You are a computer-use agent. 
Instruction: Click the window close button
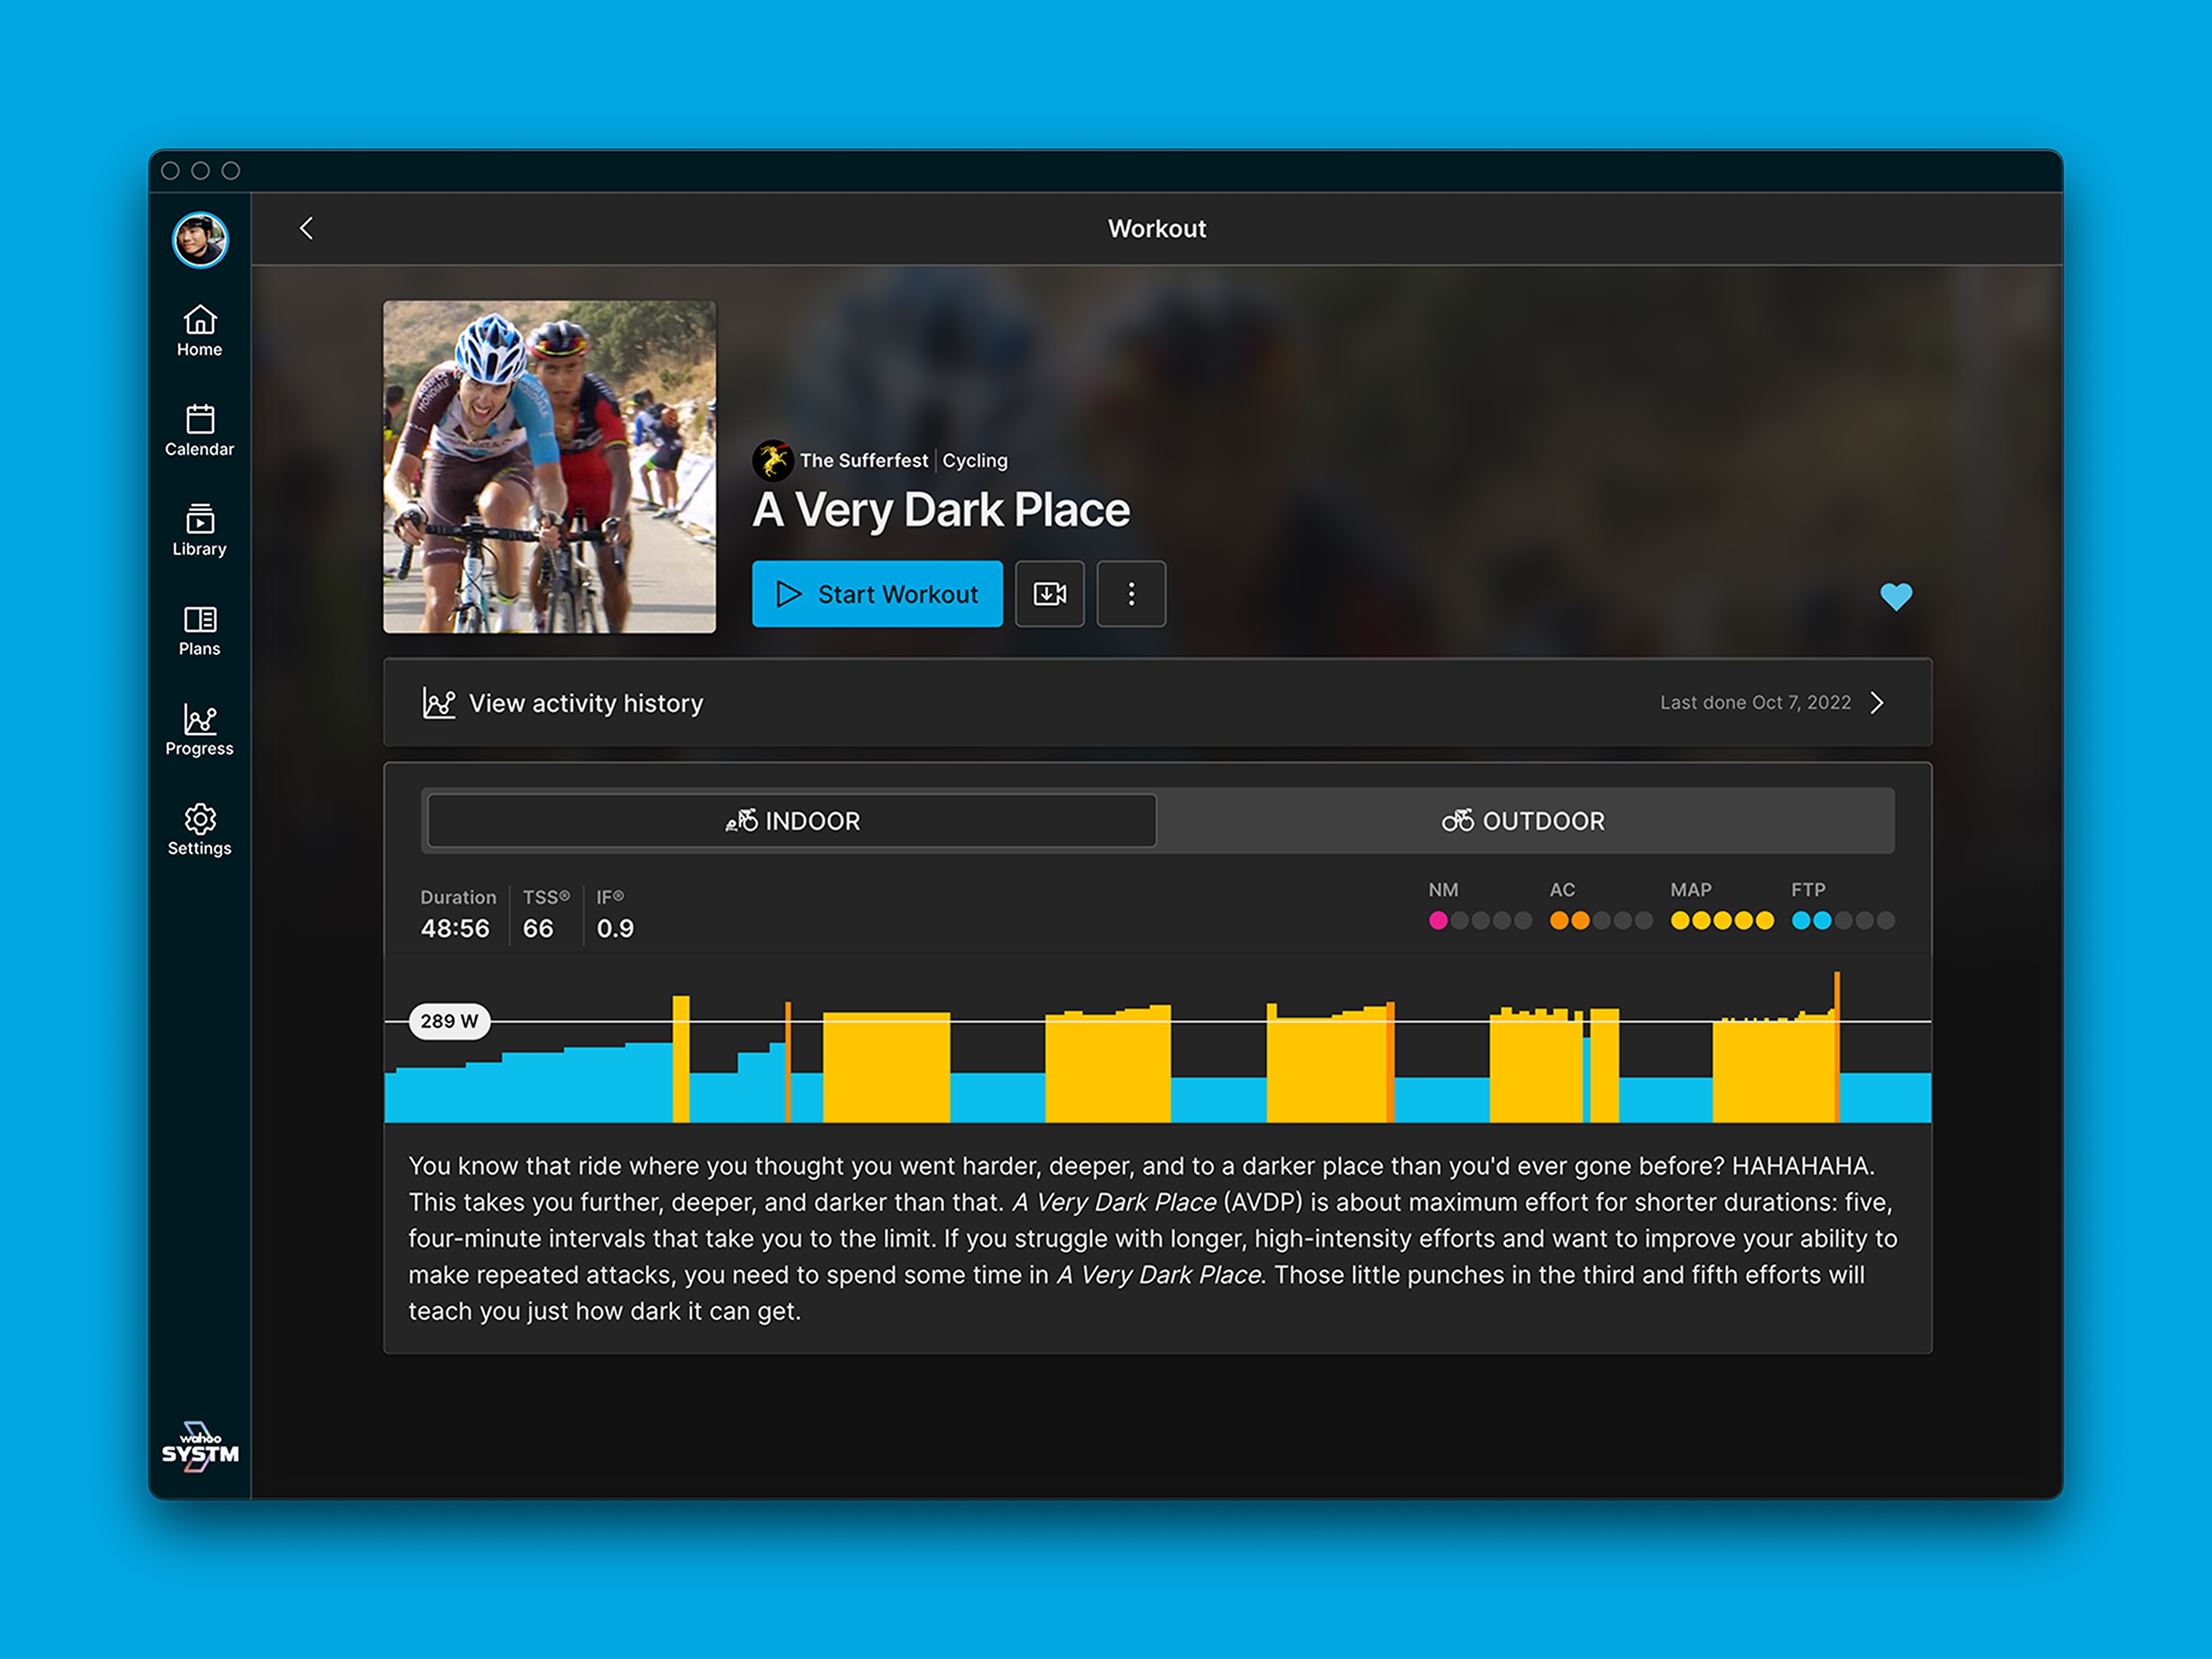171,171
